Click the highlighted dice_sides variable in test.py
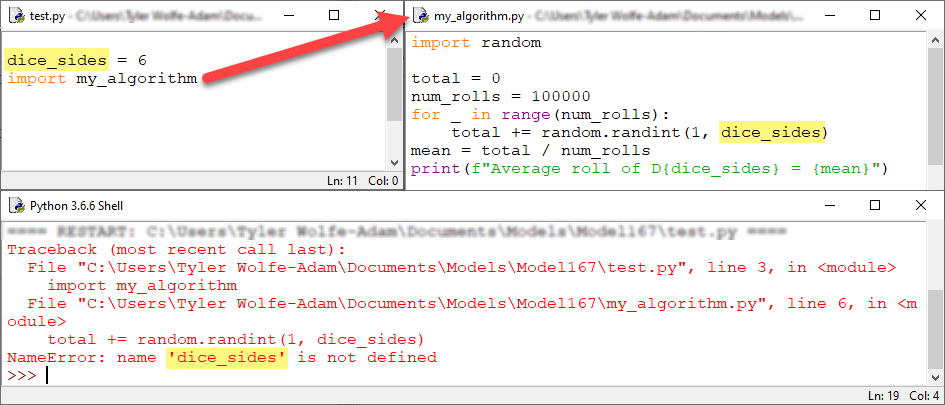The height and width of the screenshot is (405, 945). click(x=57, y=60)
